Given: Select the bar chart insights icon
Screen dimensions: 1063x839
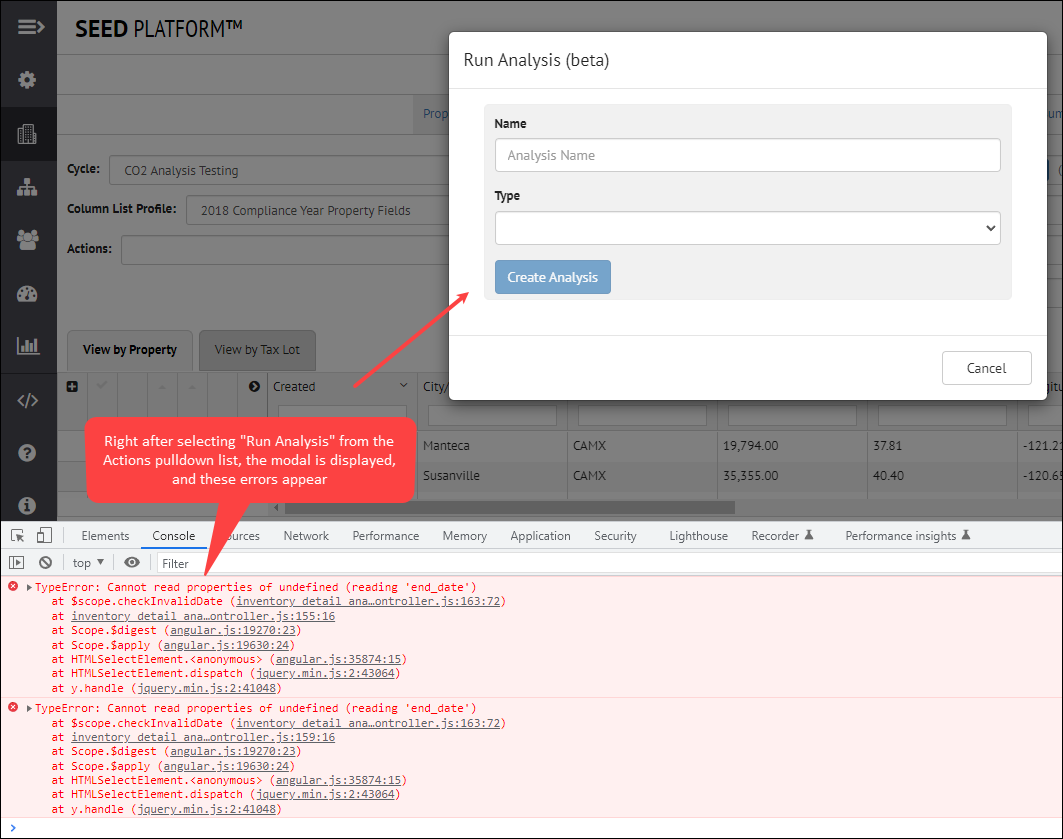Looking at the screenshot, I should click(x=28, y=346).
